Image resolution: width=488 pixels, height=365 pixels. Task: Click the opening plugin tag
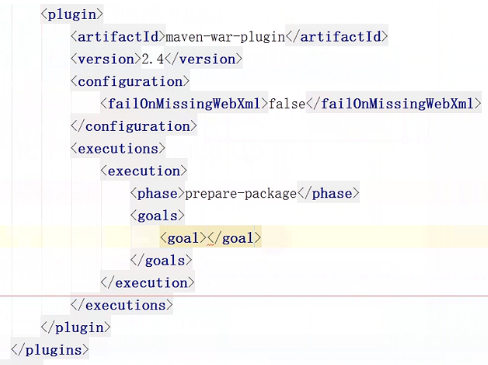(x=72, y=15)
